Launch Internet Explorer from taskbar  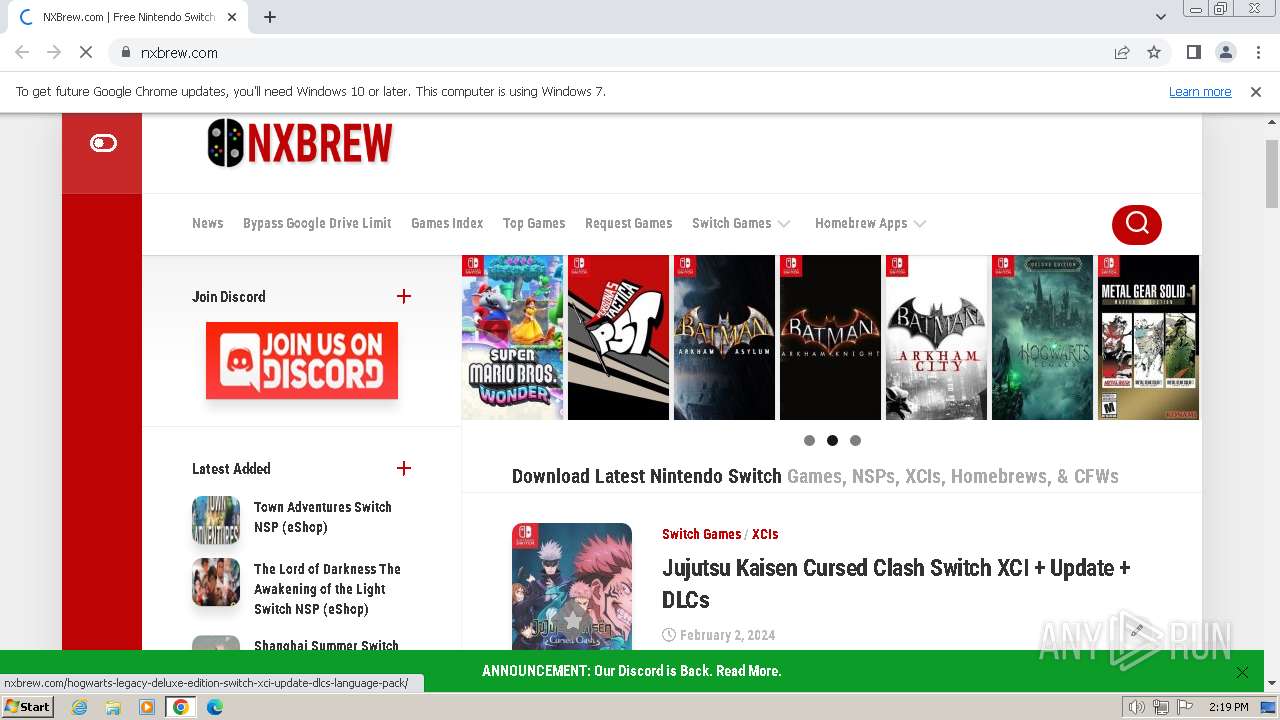click(x=80, y=707)
